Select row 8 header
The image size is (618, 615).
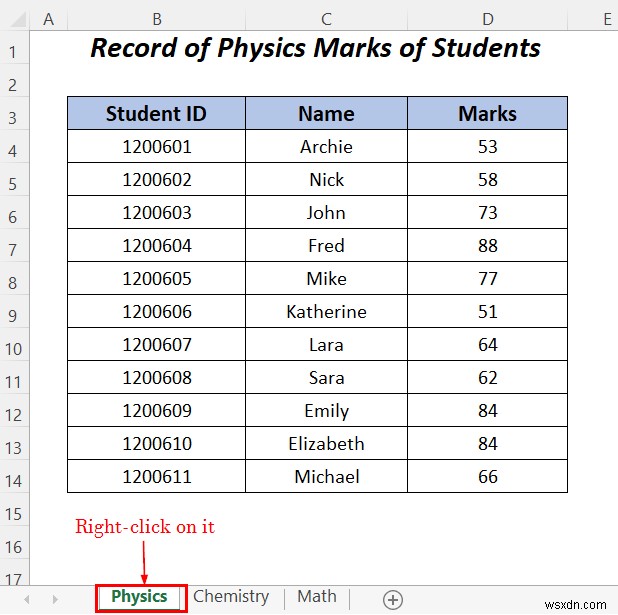(14, 278)
